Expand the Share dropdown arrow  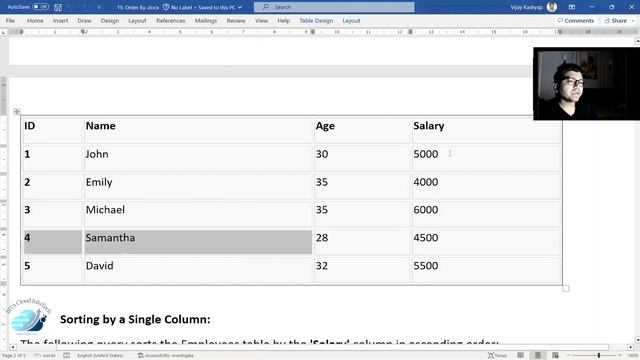633,20
